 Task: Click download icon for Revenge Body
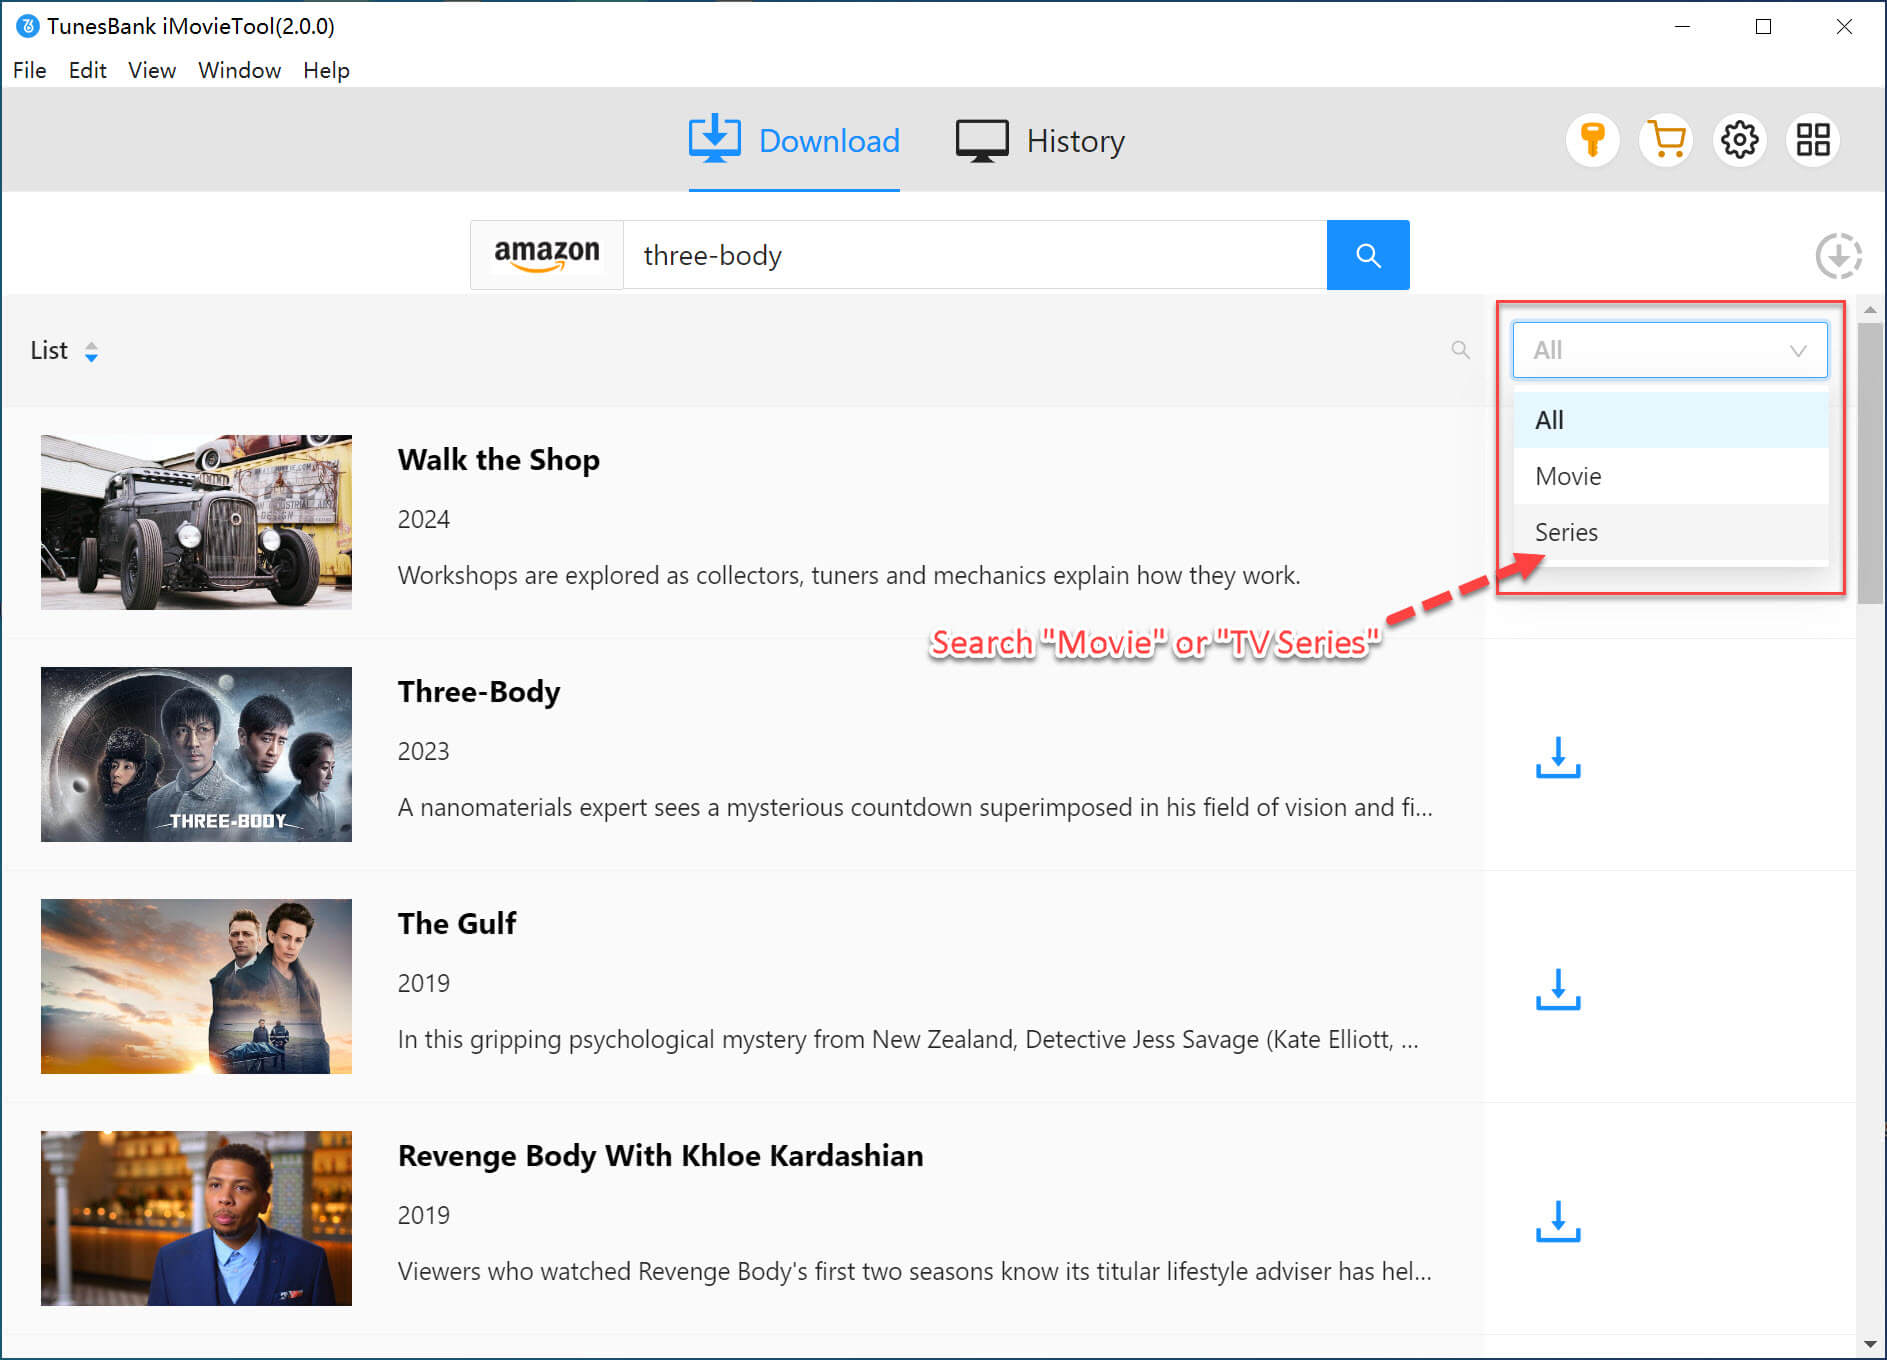coord(1557,1221)
